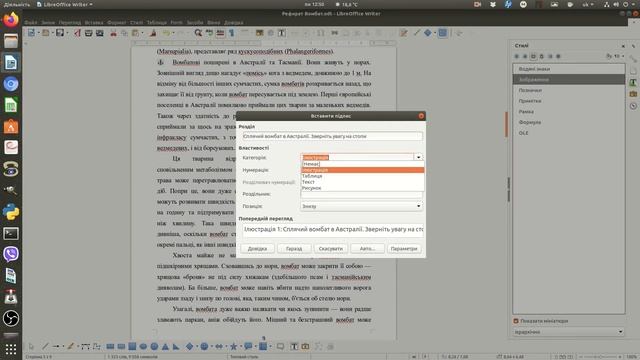Image resolution: width=640 pixels, height=360 pixels.
Task: Open OBS Studio from the dock
Action: click(x=11, y=318)
